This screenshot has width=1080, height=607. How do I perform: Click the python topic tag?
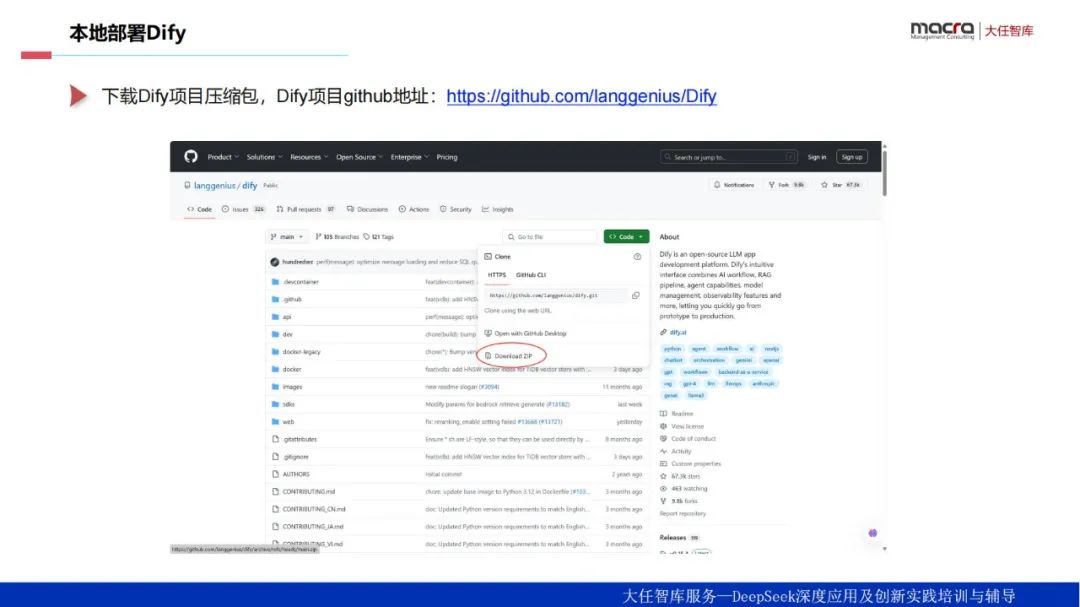(672, 349)
